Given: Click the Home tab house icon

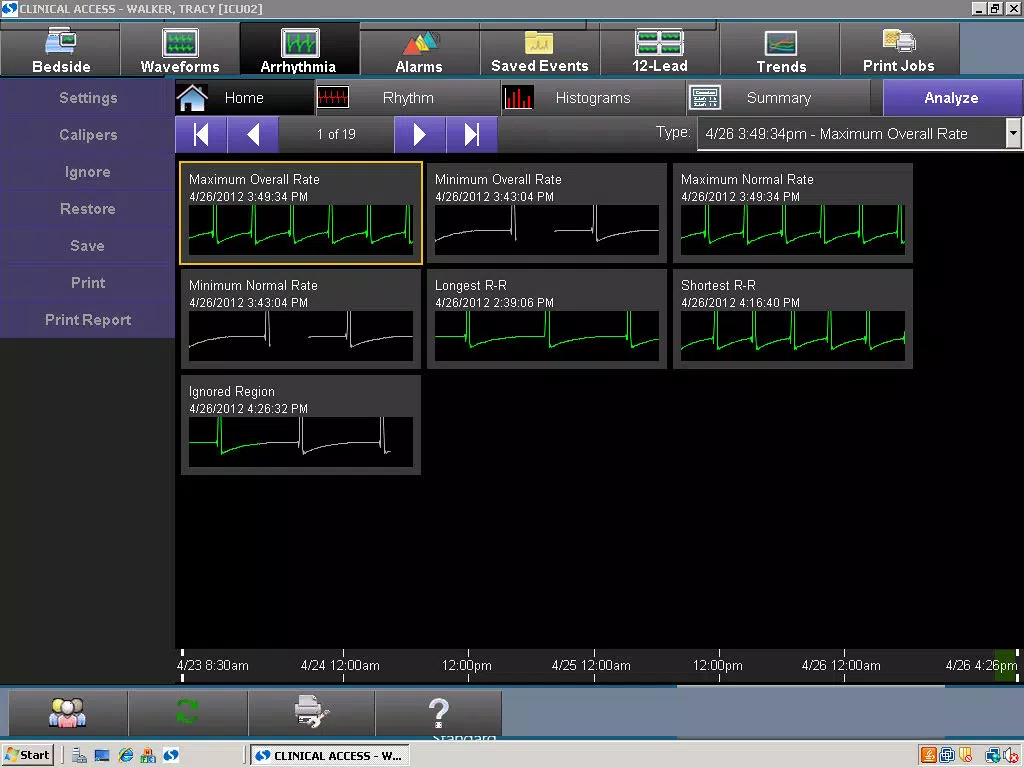Looking at the screenshot, I should (x=192, y=98).
